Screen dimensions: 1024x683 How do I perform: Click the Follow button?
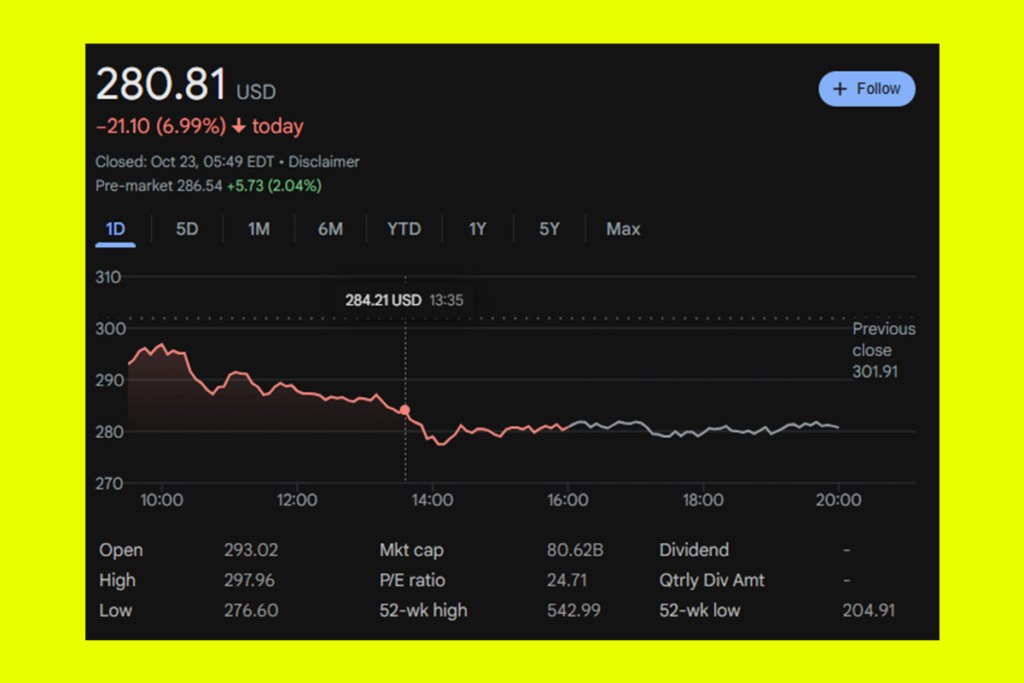tap(867, 89)
